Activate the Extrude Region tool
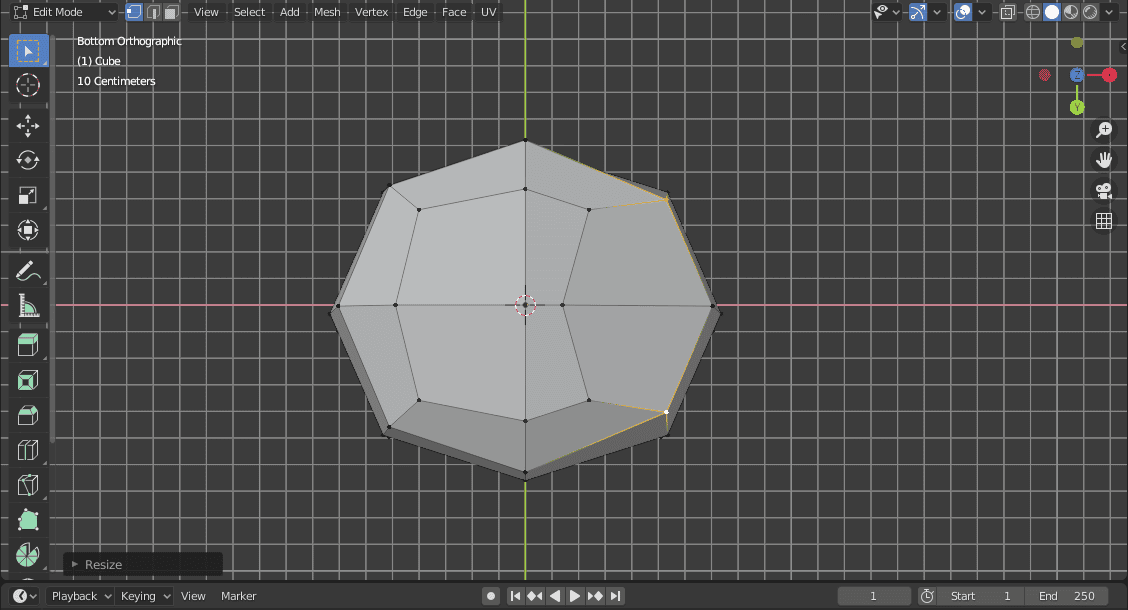This screenshot has height=610, width=1128. coord(28,344)
